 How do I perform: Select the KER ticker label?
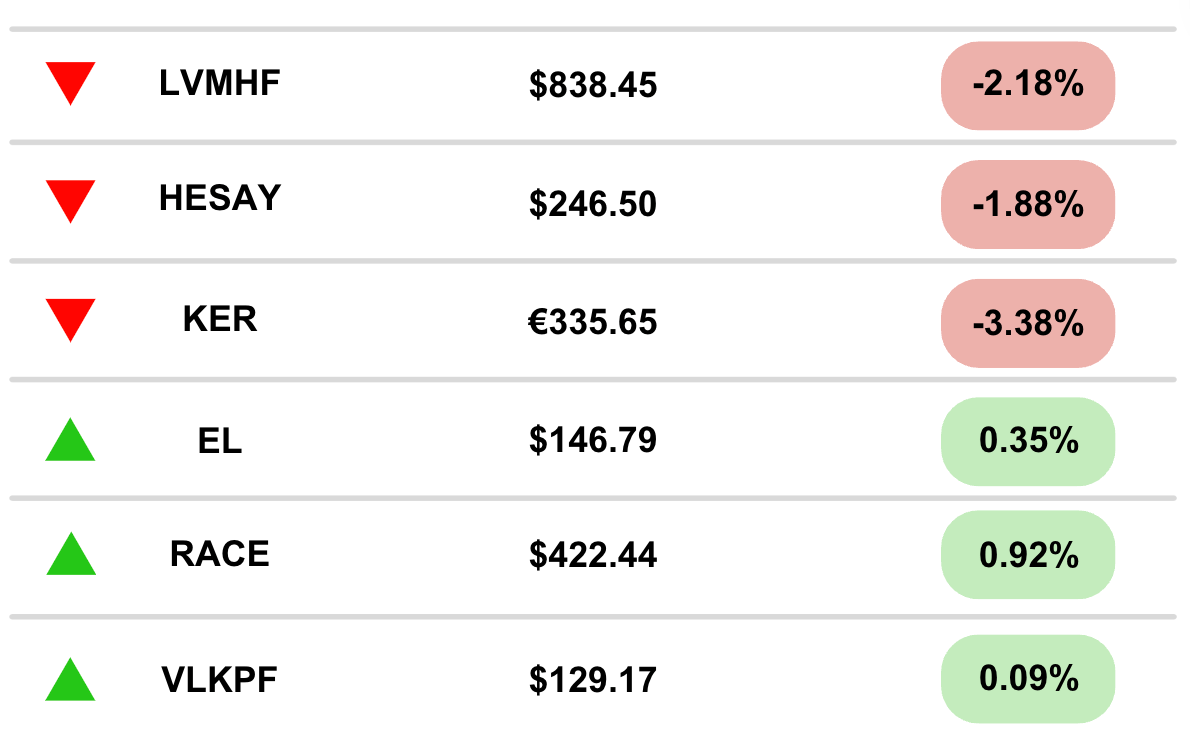tap(220, 320)
